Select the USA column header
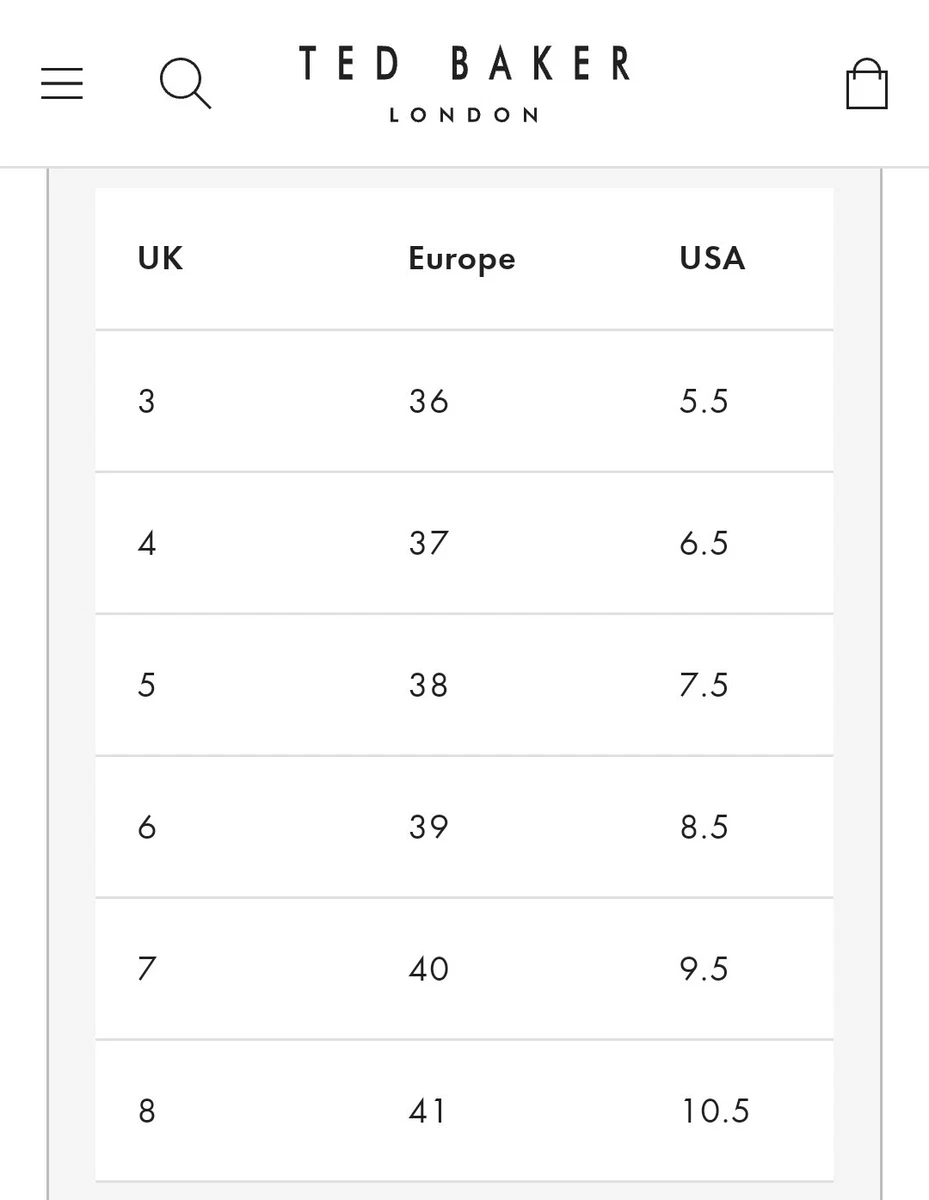Viewport: 929px width, 1200px height. pos(713,259)
